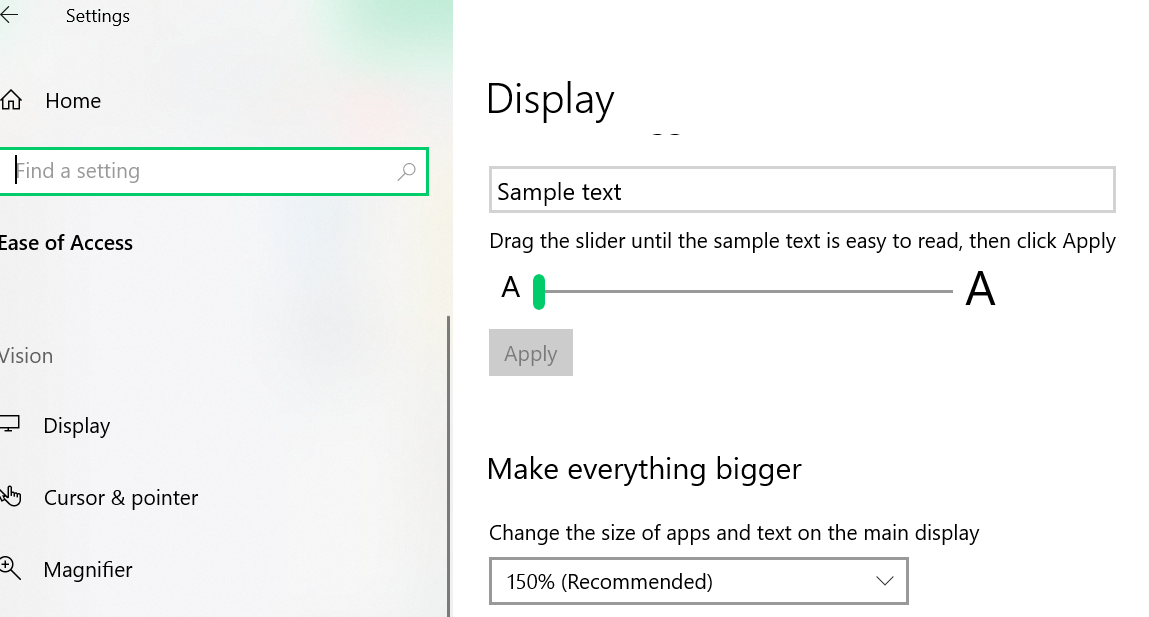Click the sidebar vertical scrollbar
The width and height of the screenshot is (1149, 617).
(448, 460)
